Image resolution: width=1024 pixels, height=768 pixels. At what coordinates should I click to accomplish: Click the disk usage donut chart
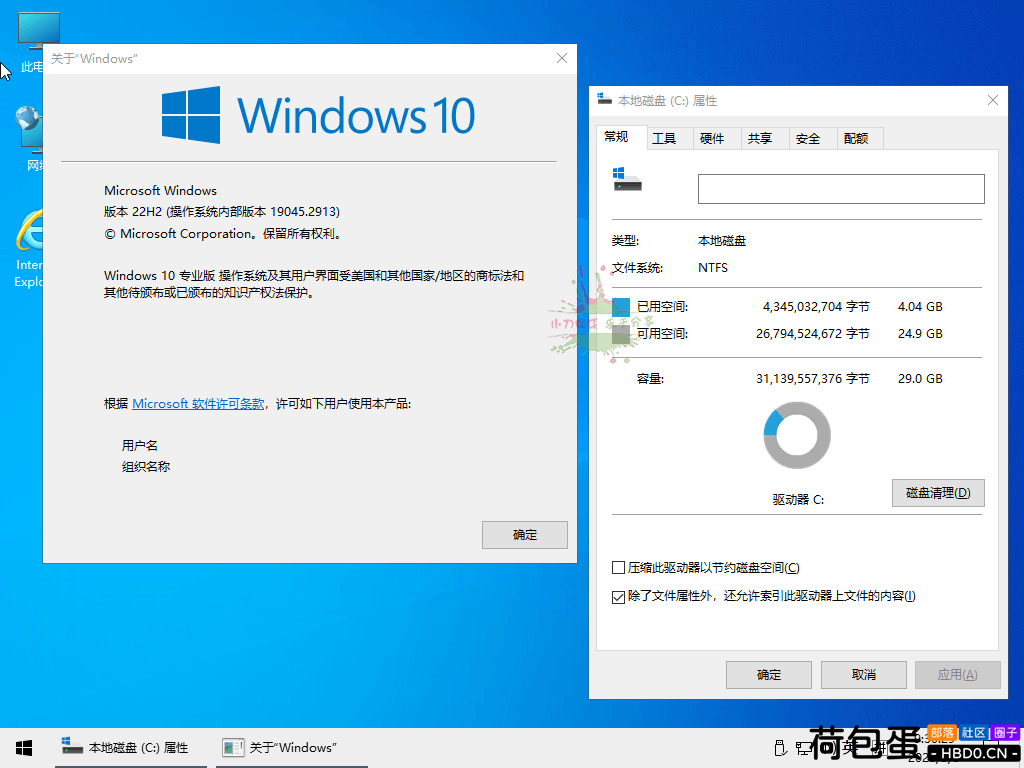coord(797,435)
